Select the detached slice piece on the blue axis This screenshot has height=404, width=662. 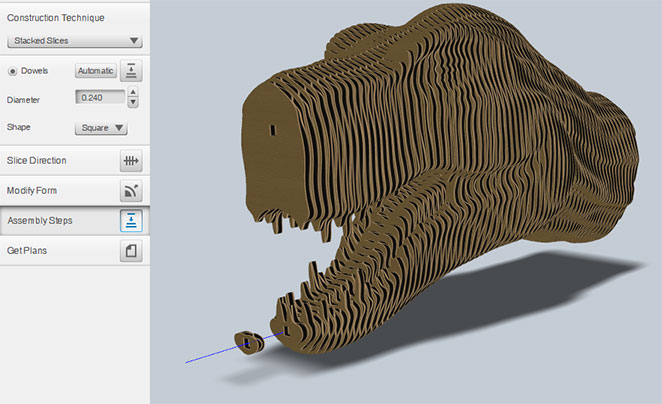click(x=250, y=342)
